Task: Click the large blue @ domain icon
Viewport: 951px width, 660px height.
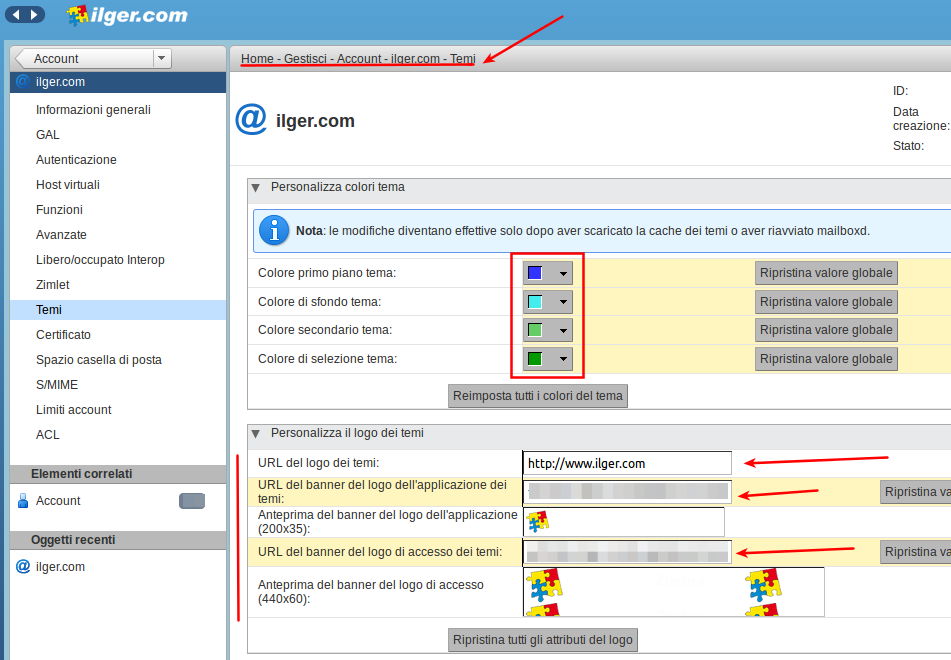Action: 251,120
